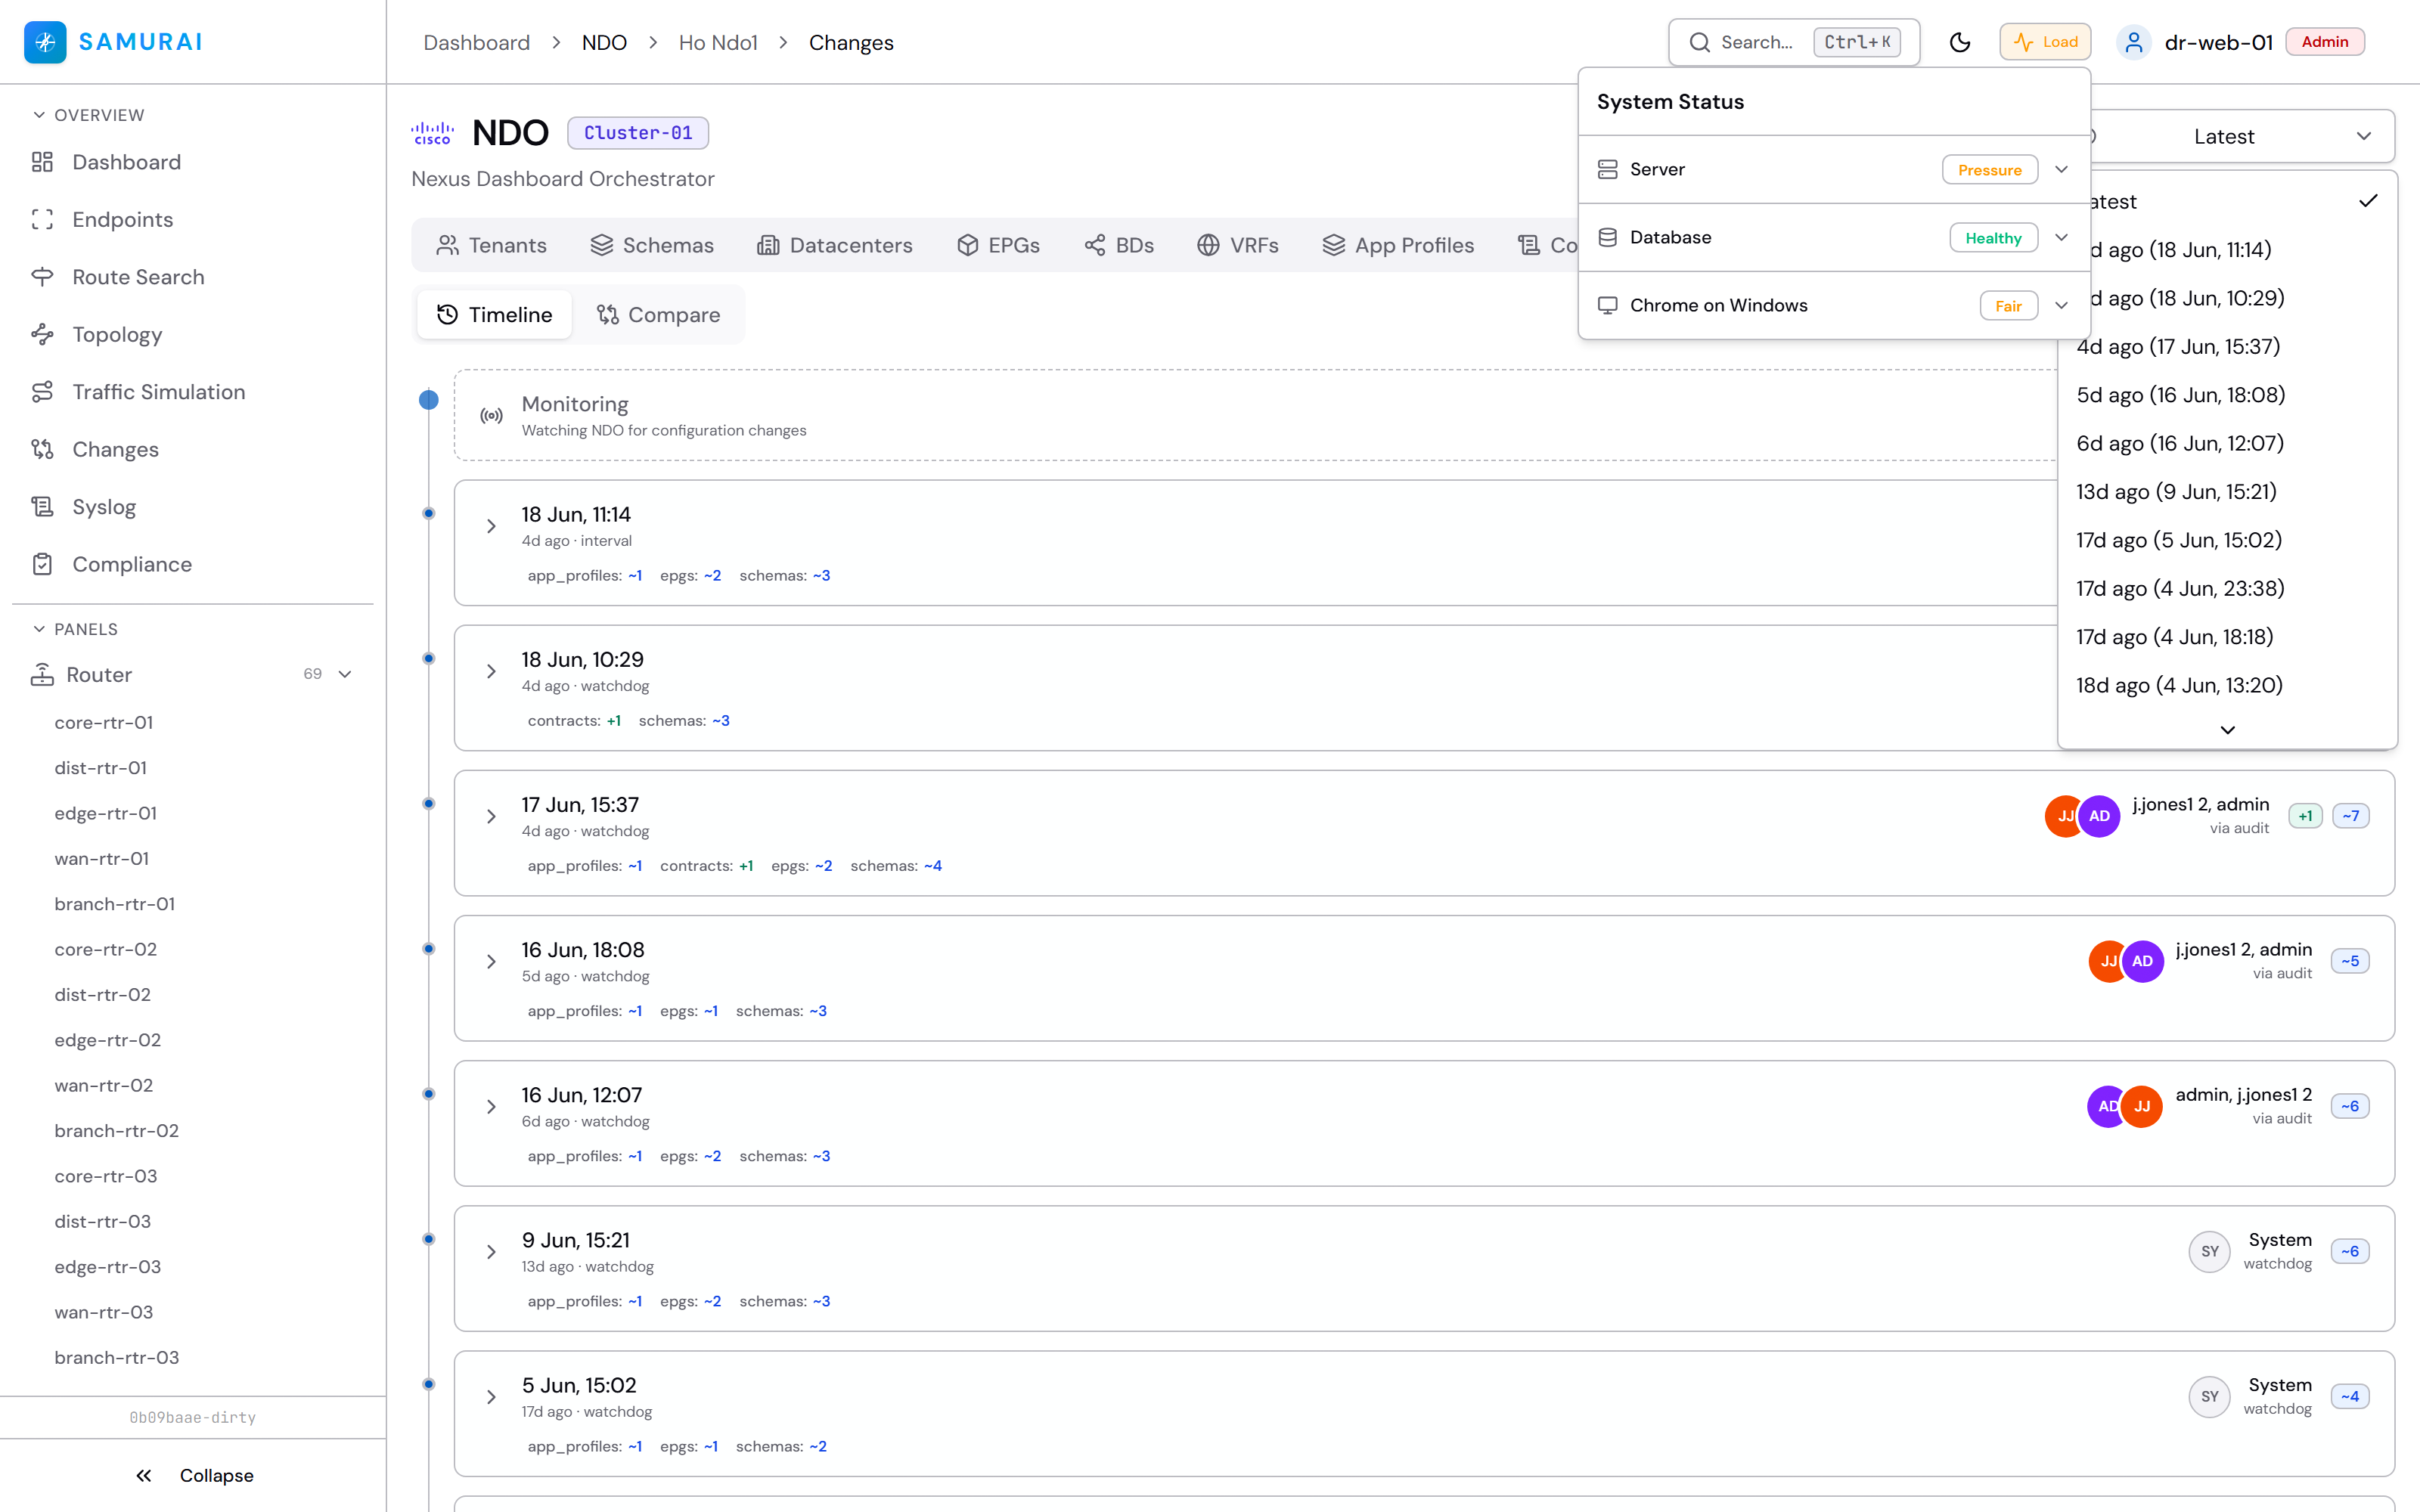Expand the 18 Jun, 11:14 change entry
The image size is (2420, 1512).
pos(491,526)
